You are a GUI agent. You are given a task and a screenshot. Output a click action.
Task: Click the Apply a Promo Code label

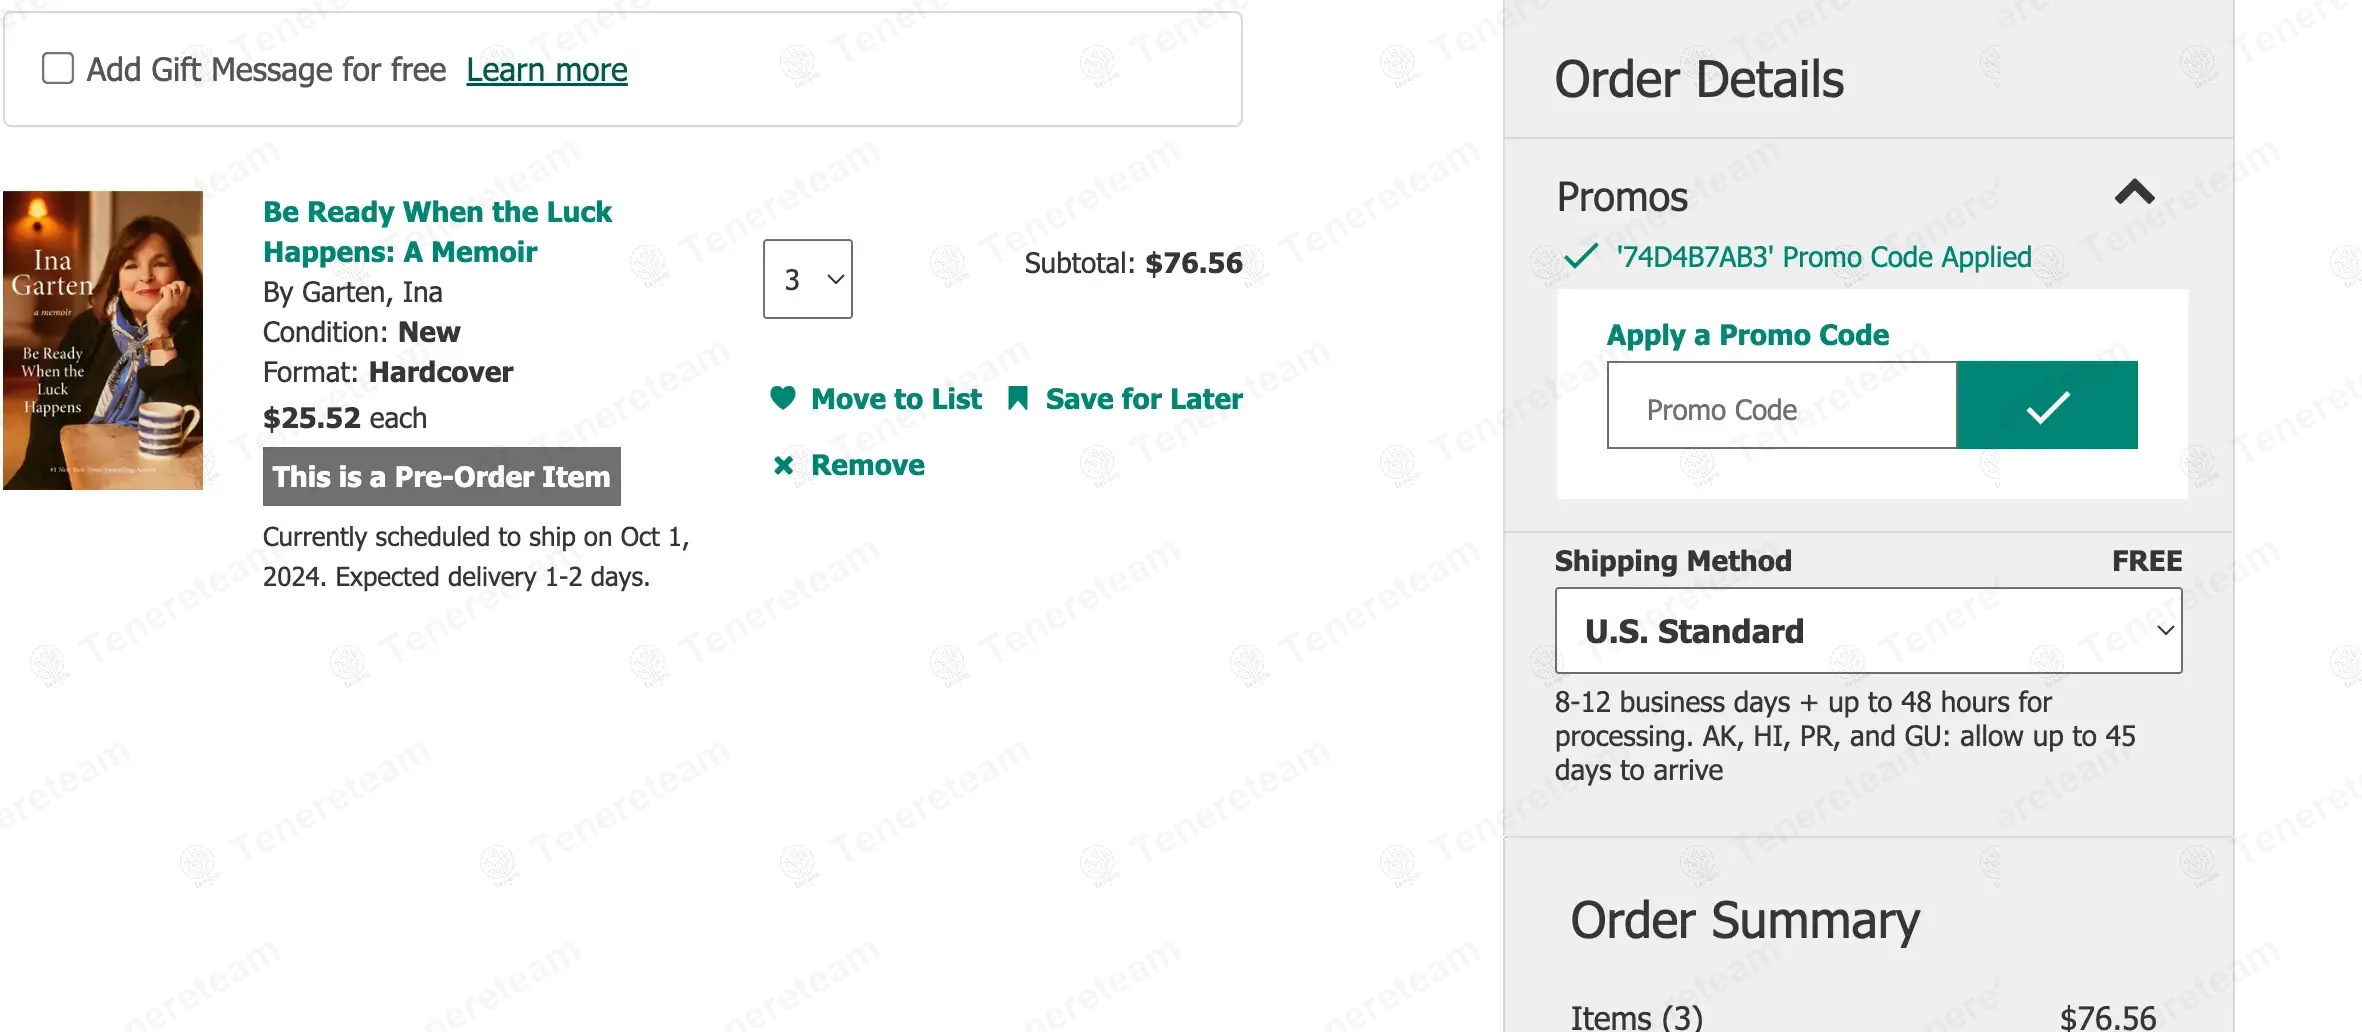pos(1747,335)
